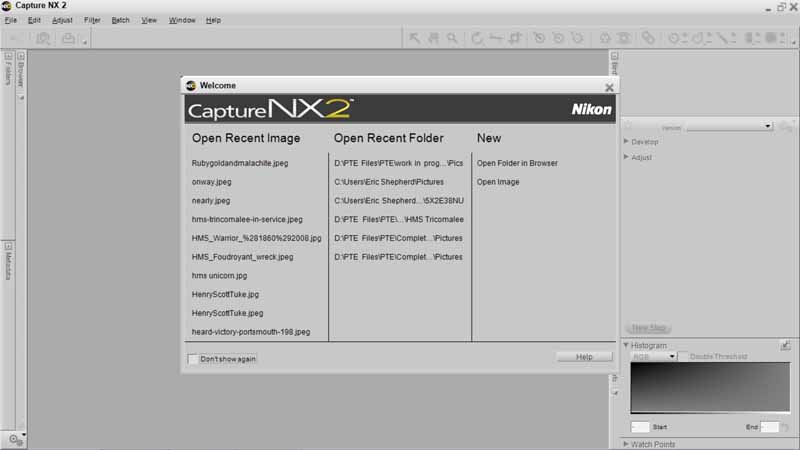Click the Print icon in left toolbar
The width and height of the screenshot is (800, 450).
68,38
